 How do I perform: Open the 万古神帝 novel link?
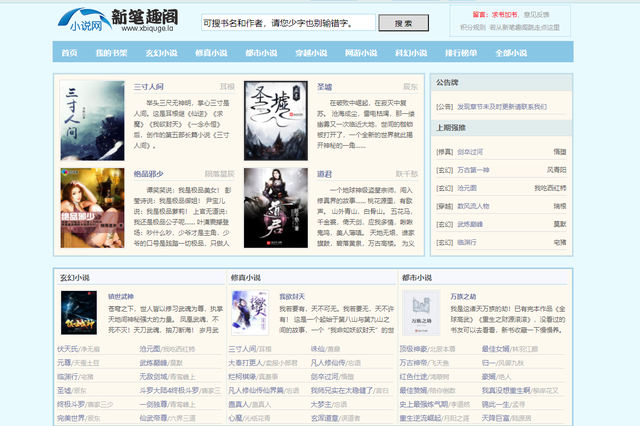tap(413, 363)
